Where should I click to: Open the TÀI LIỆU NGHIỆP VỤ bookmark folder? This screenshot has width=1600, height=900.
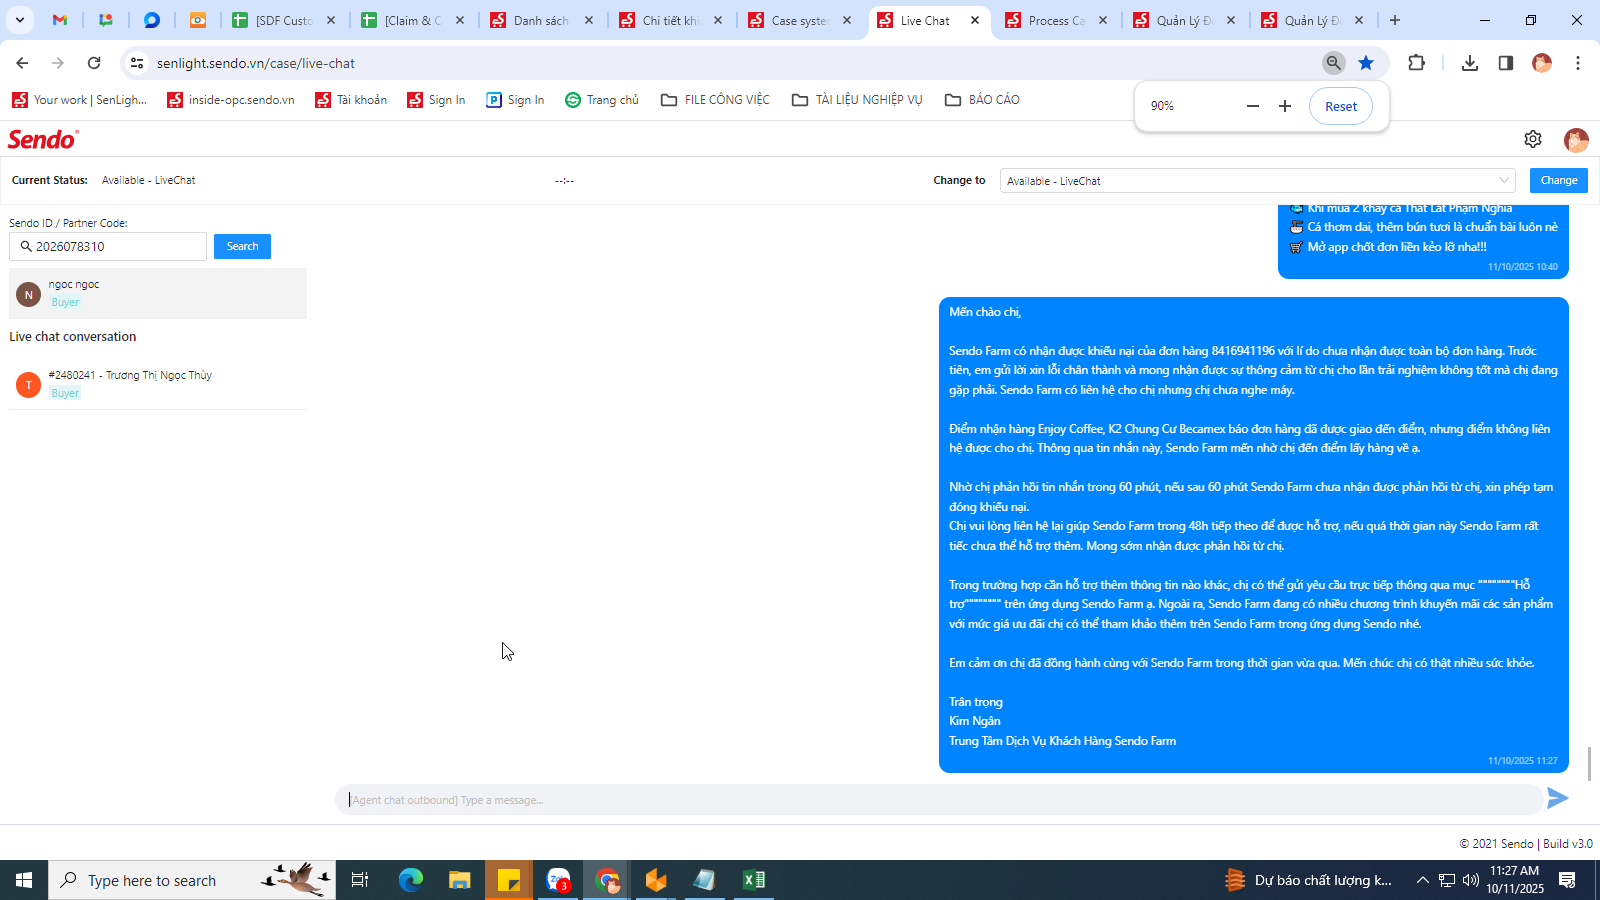857,100
